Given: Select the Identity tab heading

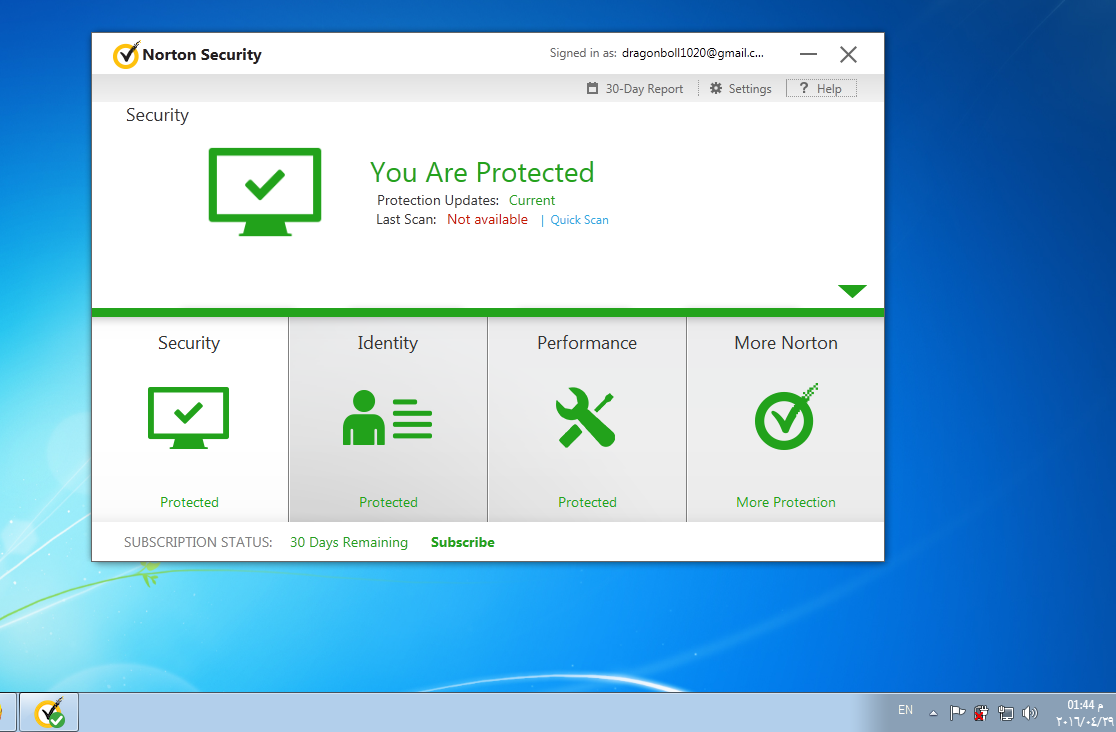Looking at the screenshot, I should (388, 343).
